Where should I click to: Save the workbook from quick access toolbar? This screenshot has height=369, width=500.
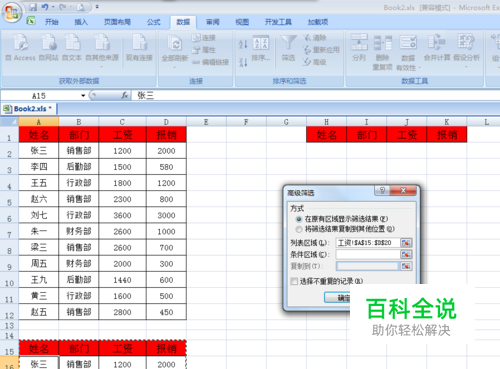coord(33,7)
